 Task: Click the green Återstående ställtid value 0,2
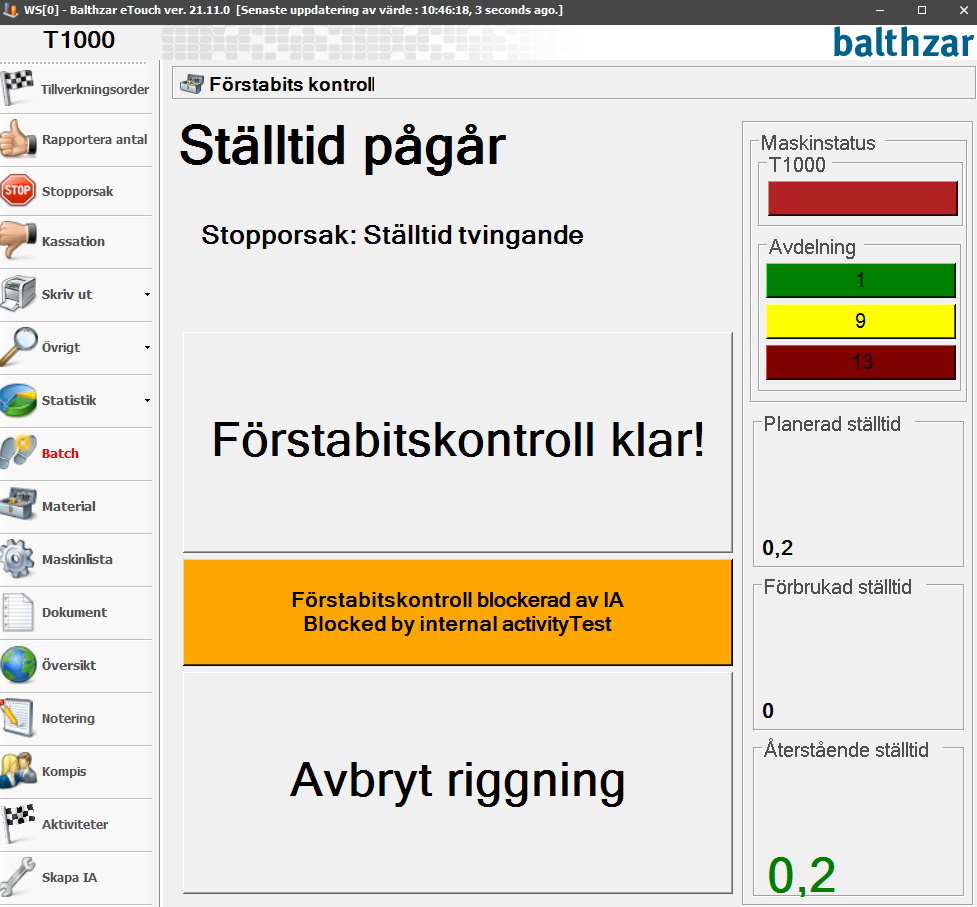pos(801,875)
